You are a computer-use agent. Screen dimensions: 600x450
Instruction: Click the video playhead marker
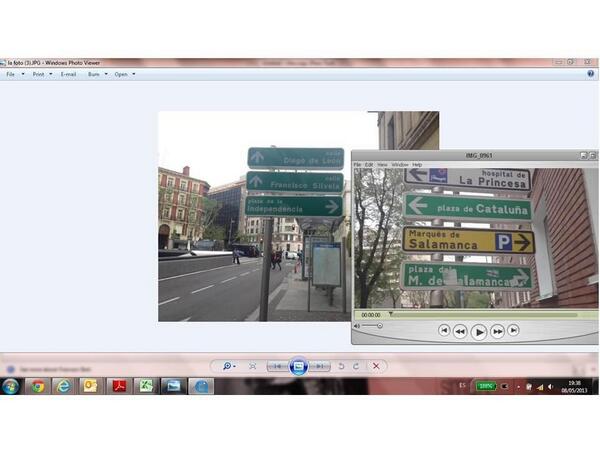(391, 314)
